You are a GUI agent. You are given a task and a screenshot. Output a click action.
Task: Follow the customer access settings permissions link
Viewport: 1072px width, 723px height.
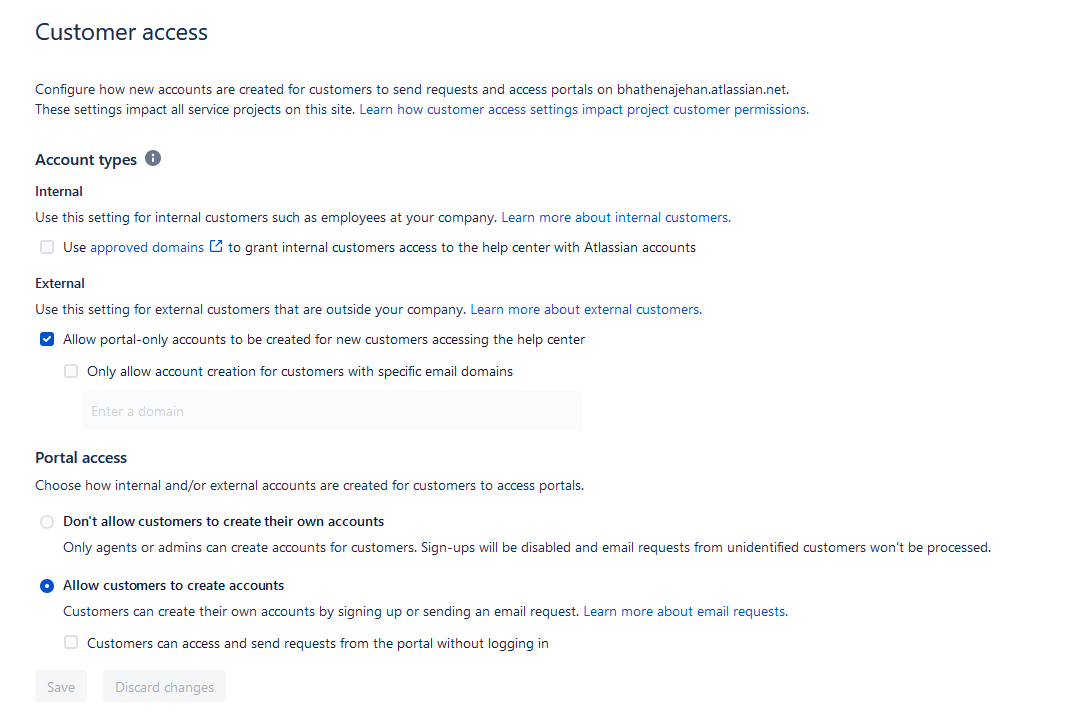(x=582, y=109)
